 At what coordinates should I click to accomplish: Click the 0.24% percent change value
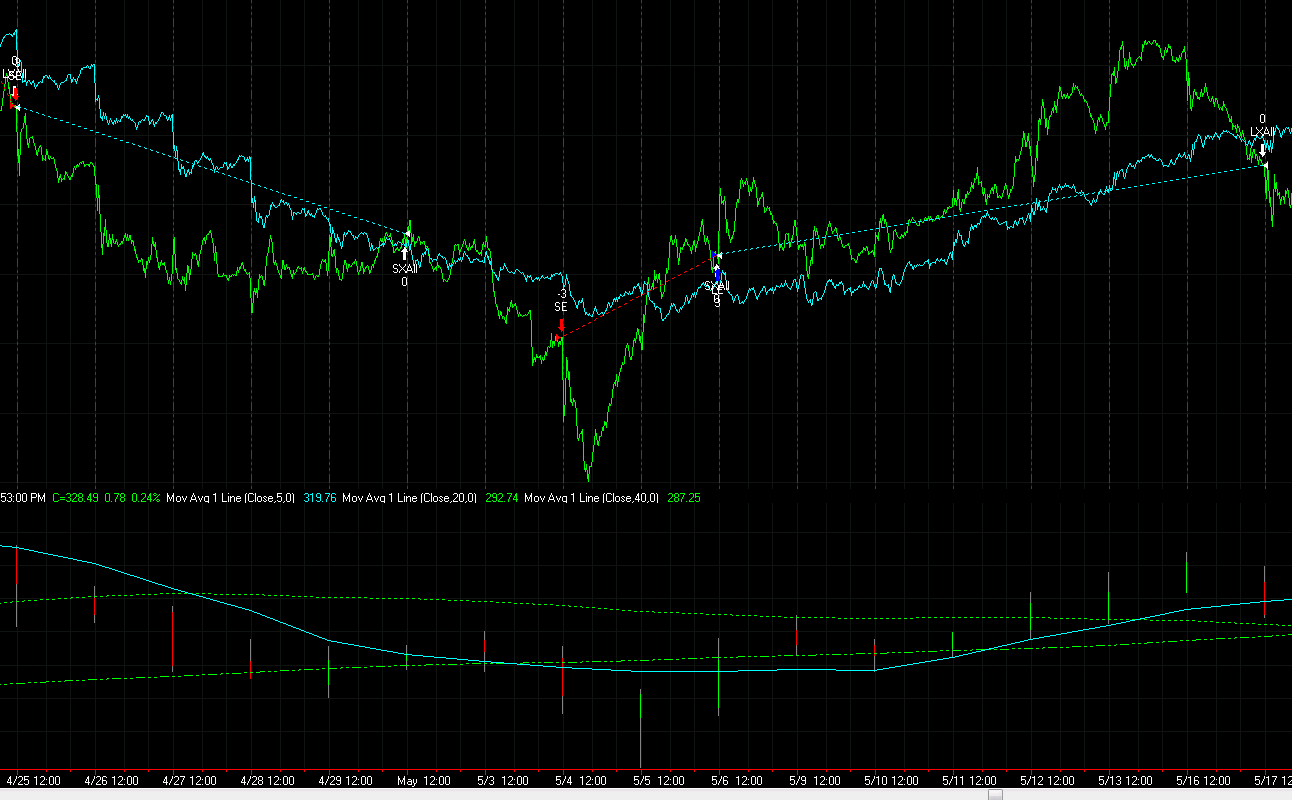(x=145, y=497)
